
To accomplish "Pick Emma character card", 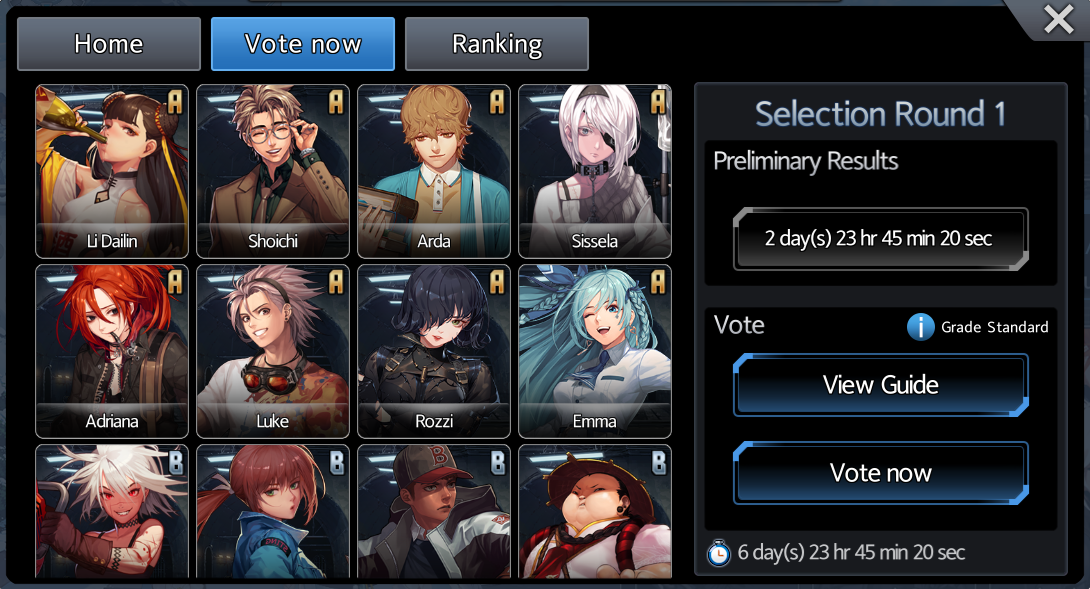I will (595, 351).
